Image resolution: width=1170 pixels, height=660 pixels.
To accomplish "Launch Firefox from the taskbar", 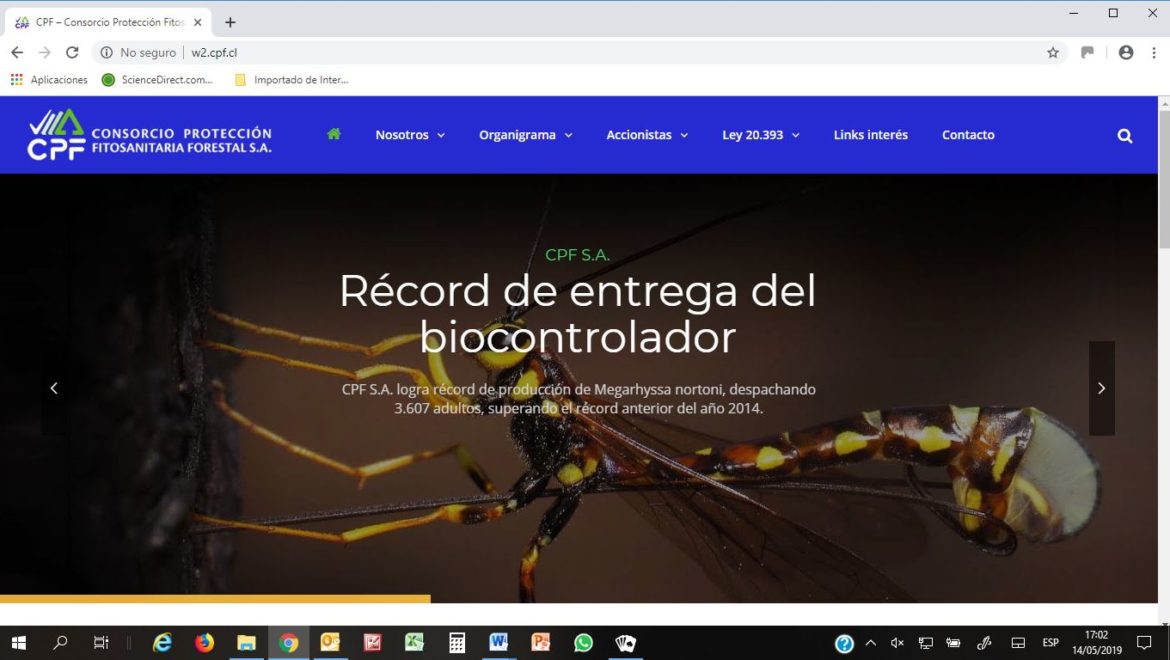I will pyautogui.click(x=205, y=643).
